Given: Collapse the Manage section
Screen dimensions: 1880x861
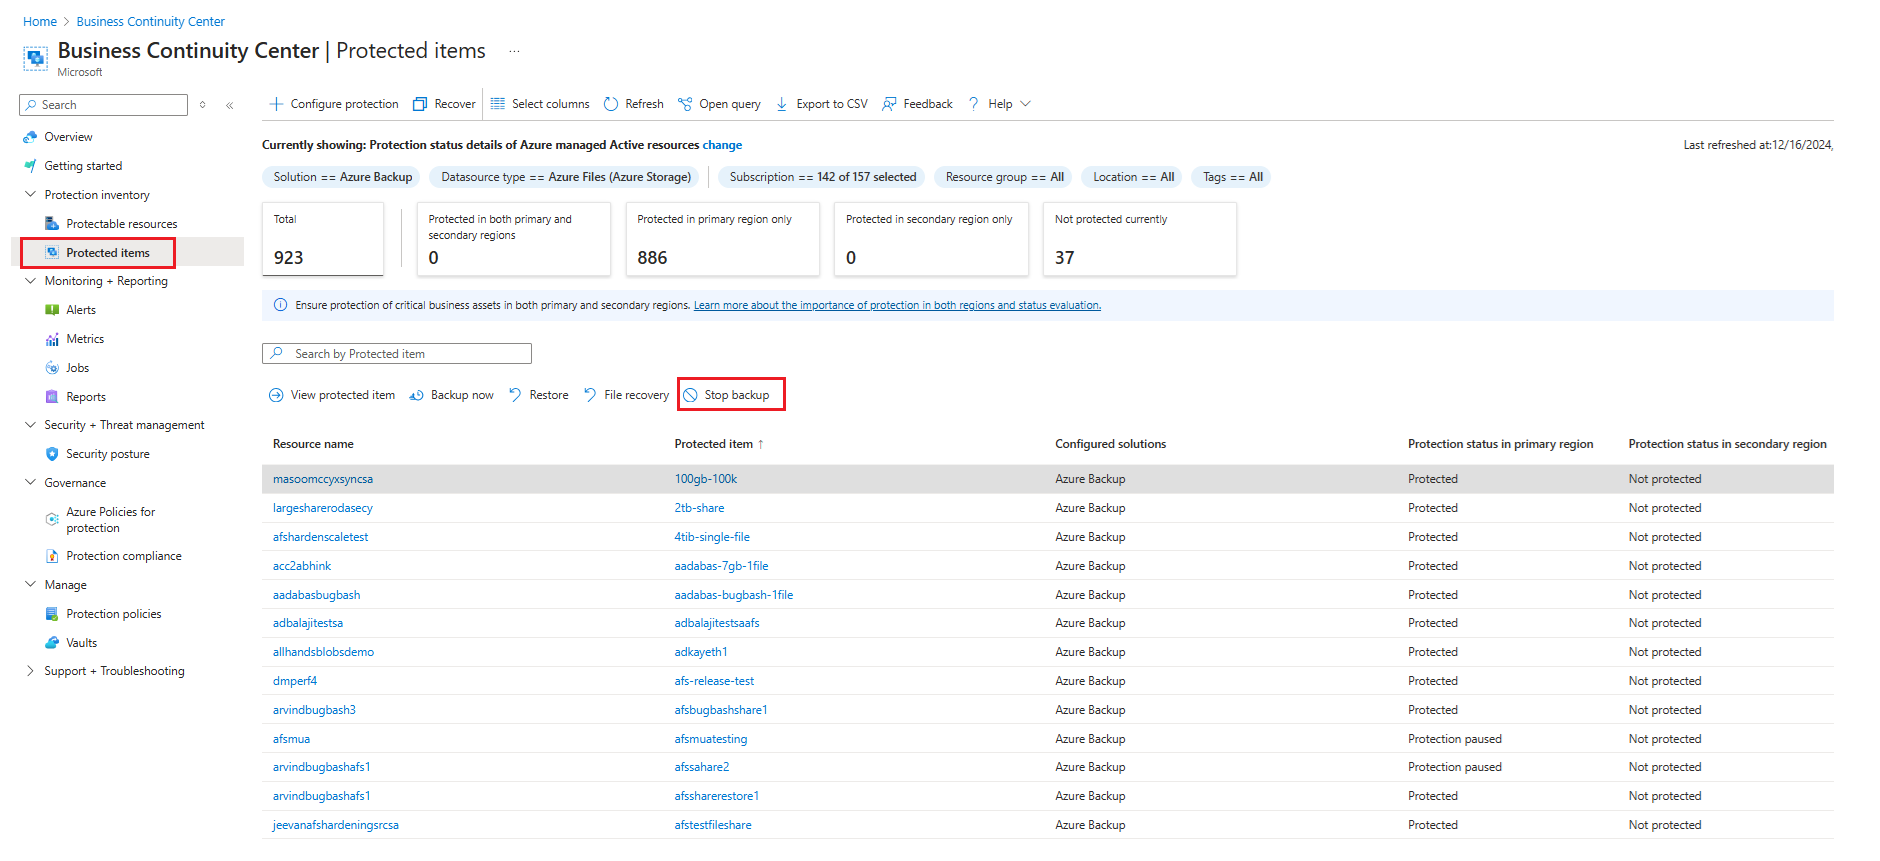Looking at the screenshot, I should 30,585.
